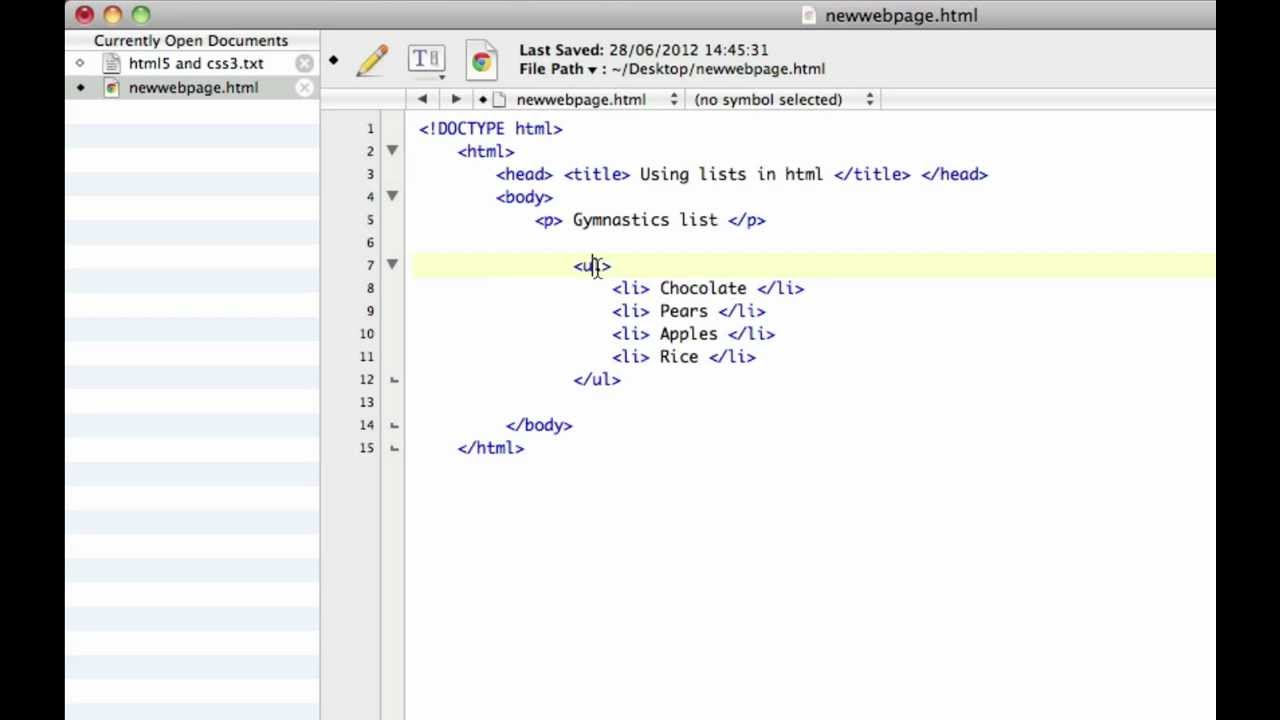
Task: Click line number 6 in the gutter
Action: click(370, 243)
